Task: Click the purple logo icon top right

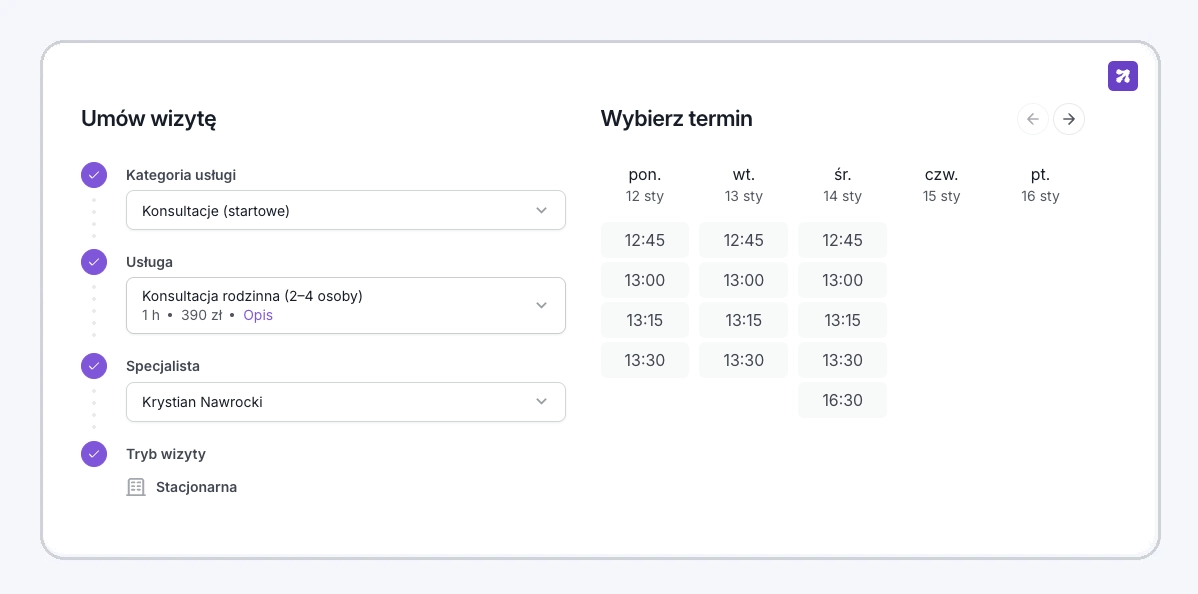Action: (x=1122, y=76)
